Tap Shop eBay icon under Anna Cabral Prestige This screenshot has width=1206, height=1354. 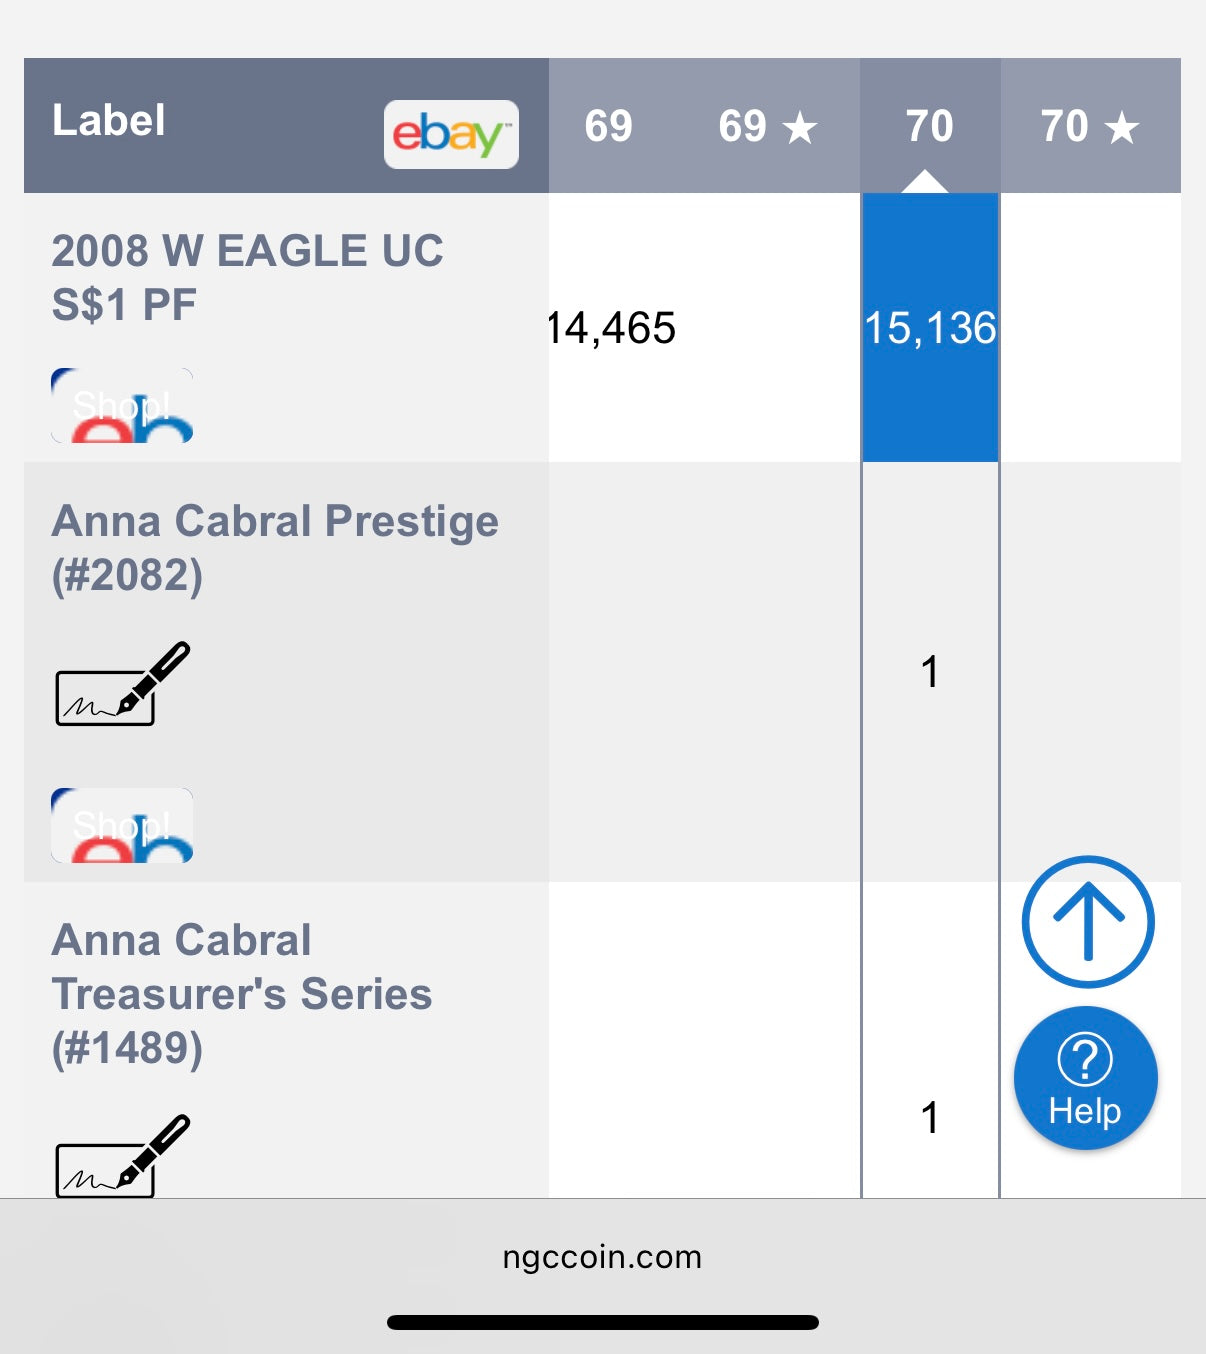(122, 825)
